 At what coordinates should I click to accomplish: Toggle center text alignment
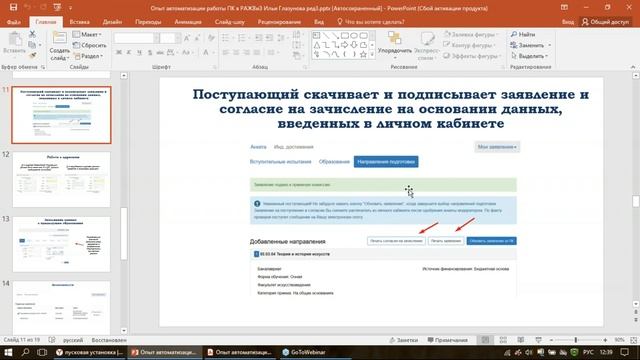(236, 52)
